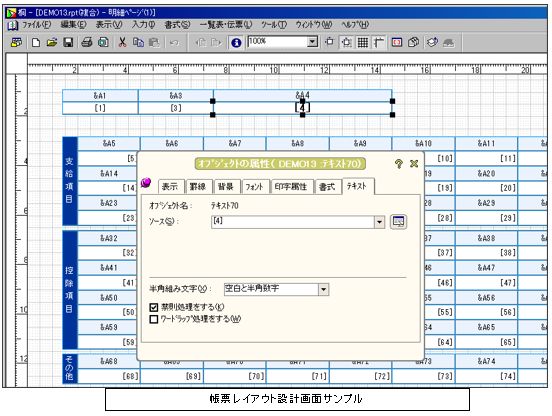
Task: Expand the ソース combo box arrow
Action: (x=379, y=222)
